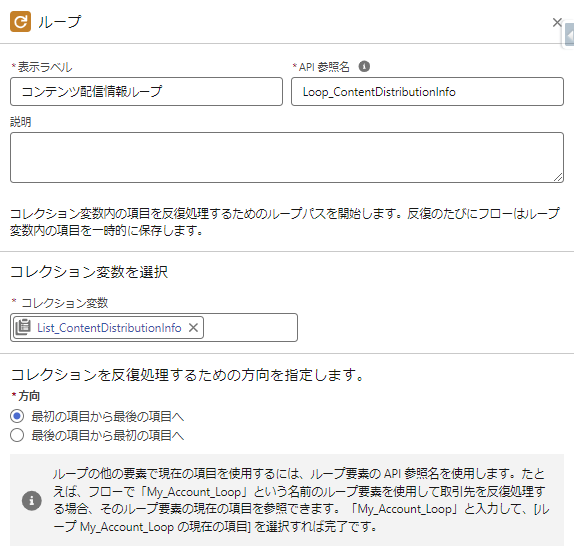Close the ループ properties panel
The width and height of the screenshot is (574, 558).
(557, 22)
